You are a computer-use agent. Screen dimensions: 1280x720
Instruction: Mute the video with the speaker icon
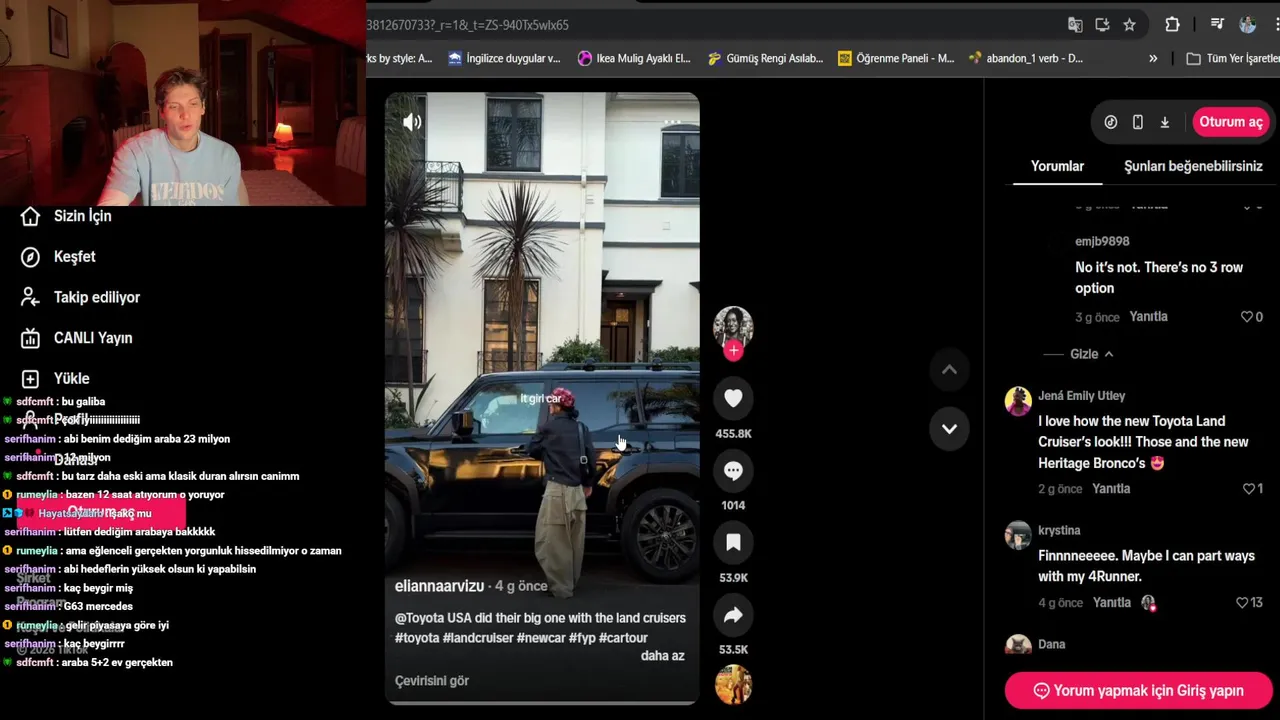tap(412, 122)
